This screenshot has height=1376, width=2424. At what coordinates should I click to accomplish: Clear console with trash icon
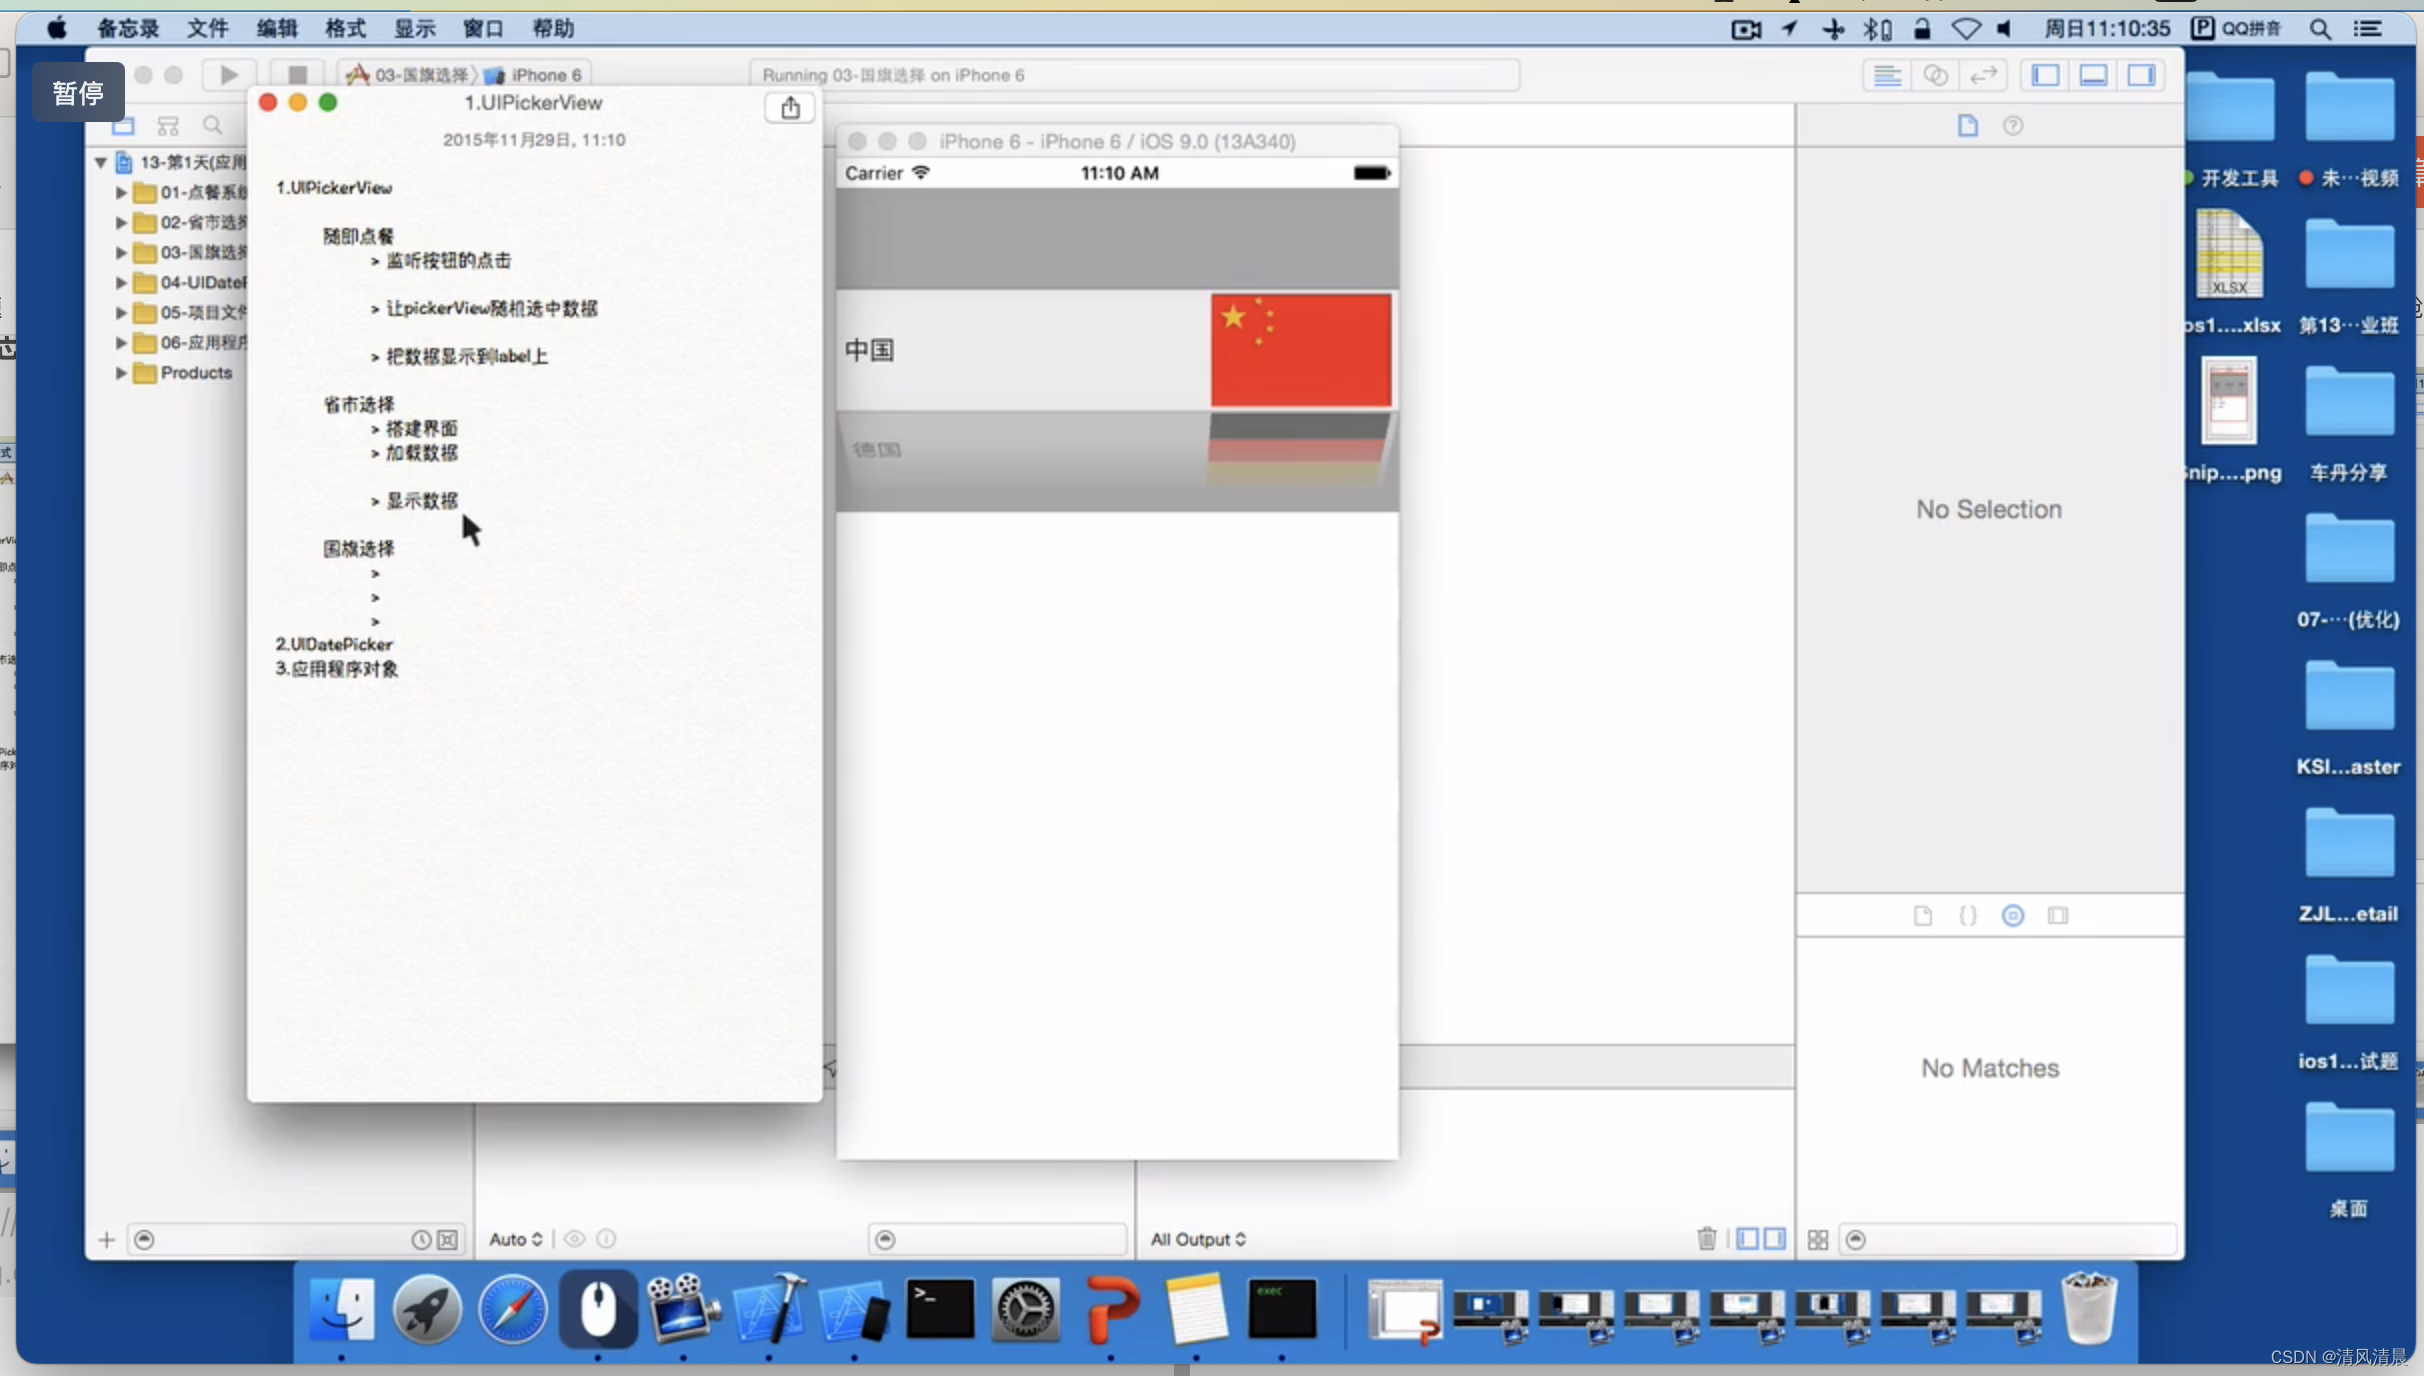point(1707,1239)
